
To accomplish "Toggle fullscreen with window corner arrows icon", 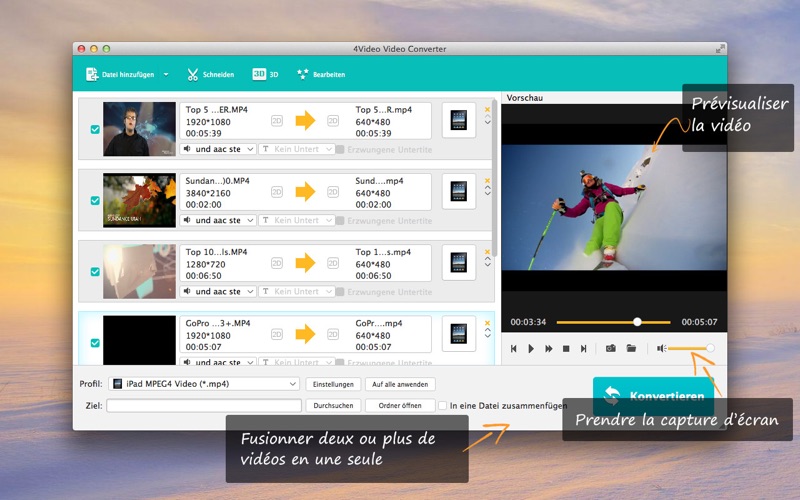I will 720,49.
